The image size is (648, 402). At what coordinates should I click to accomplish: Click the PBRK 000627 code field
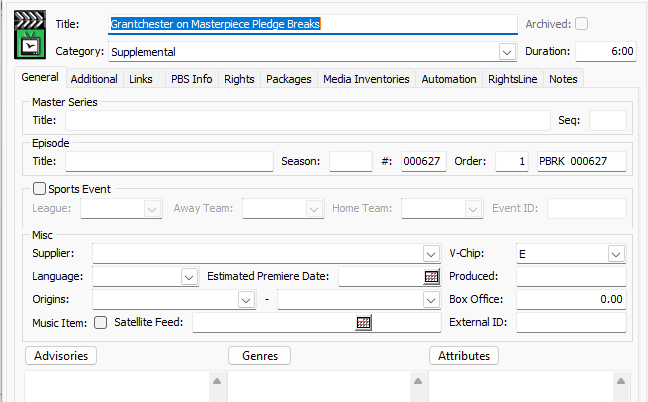(x=582, y=162)
